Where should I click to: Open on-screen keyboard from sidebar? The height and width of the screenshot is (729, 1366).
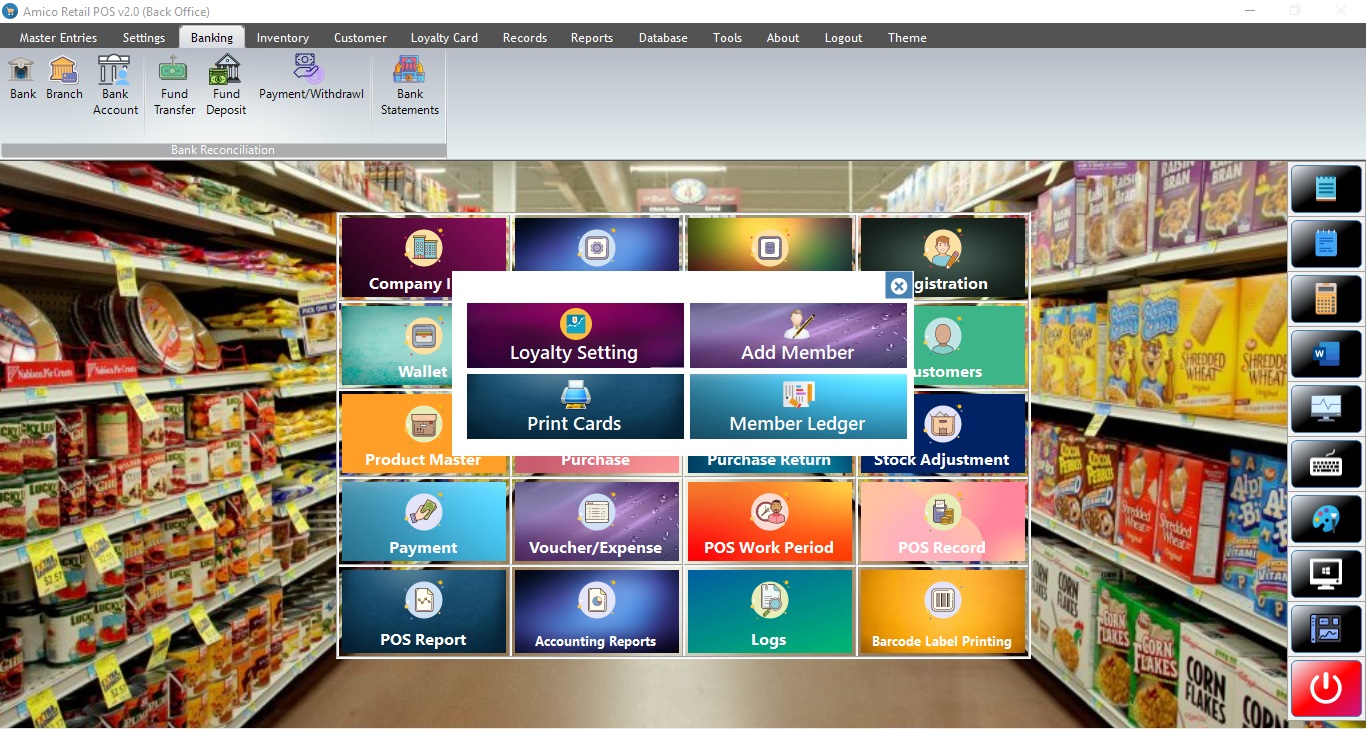tap(1326, 464)
